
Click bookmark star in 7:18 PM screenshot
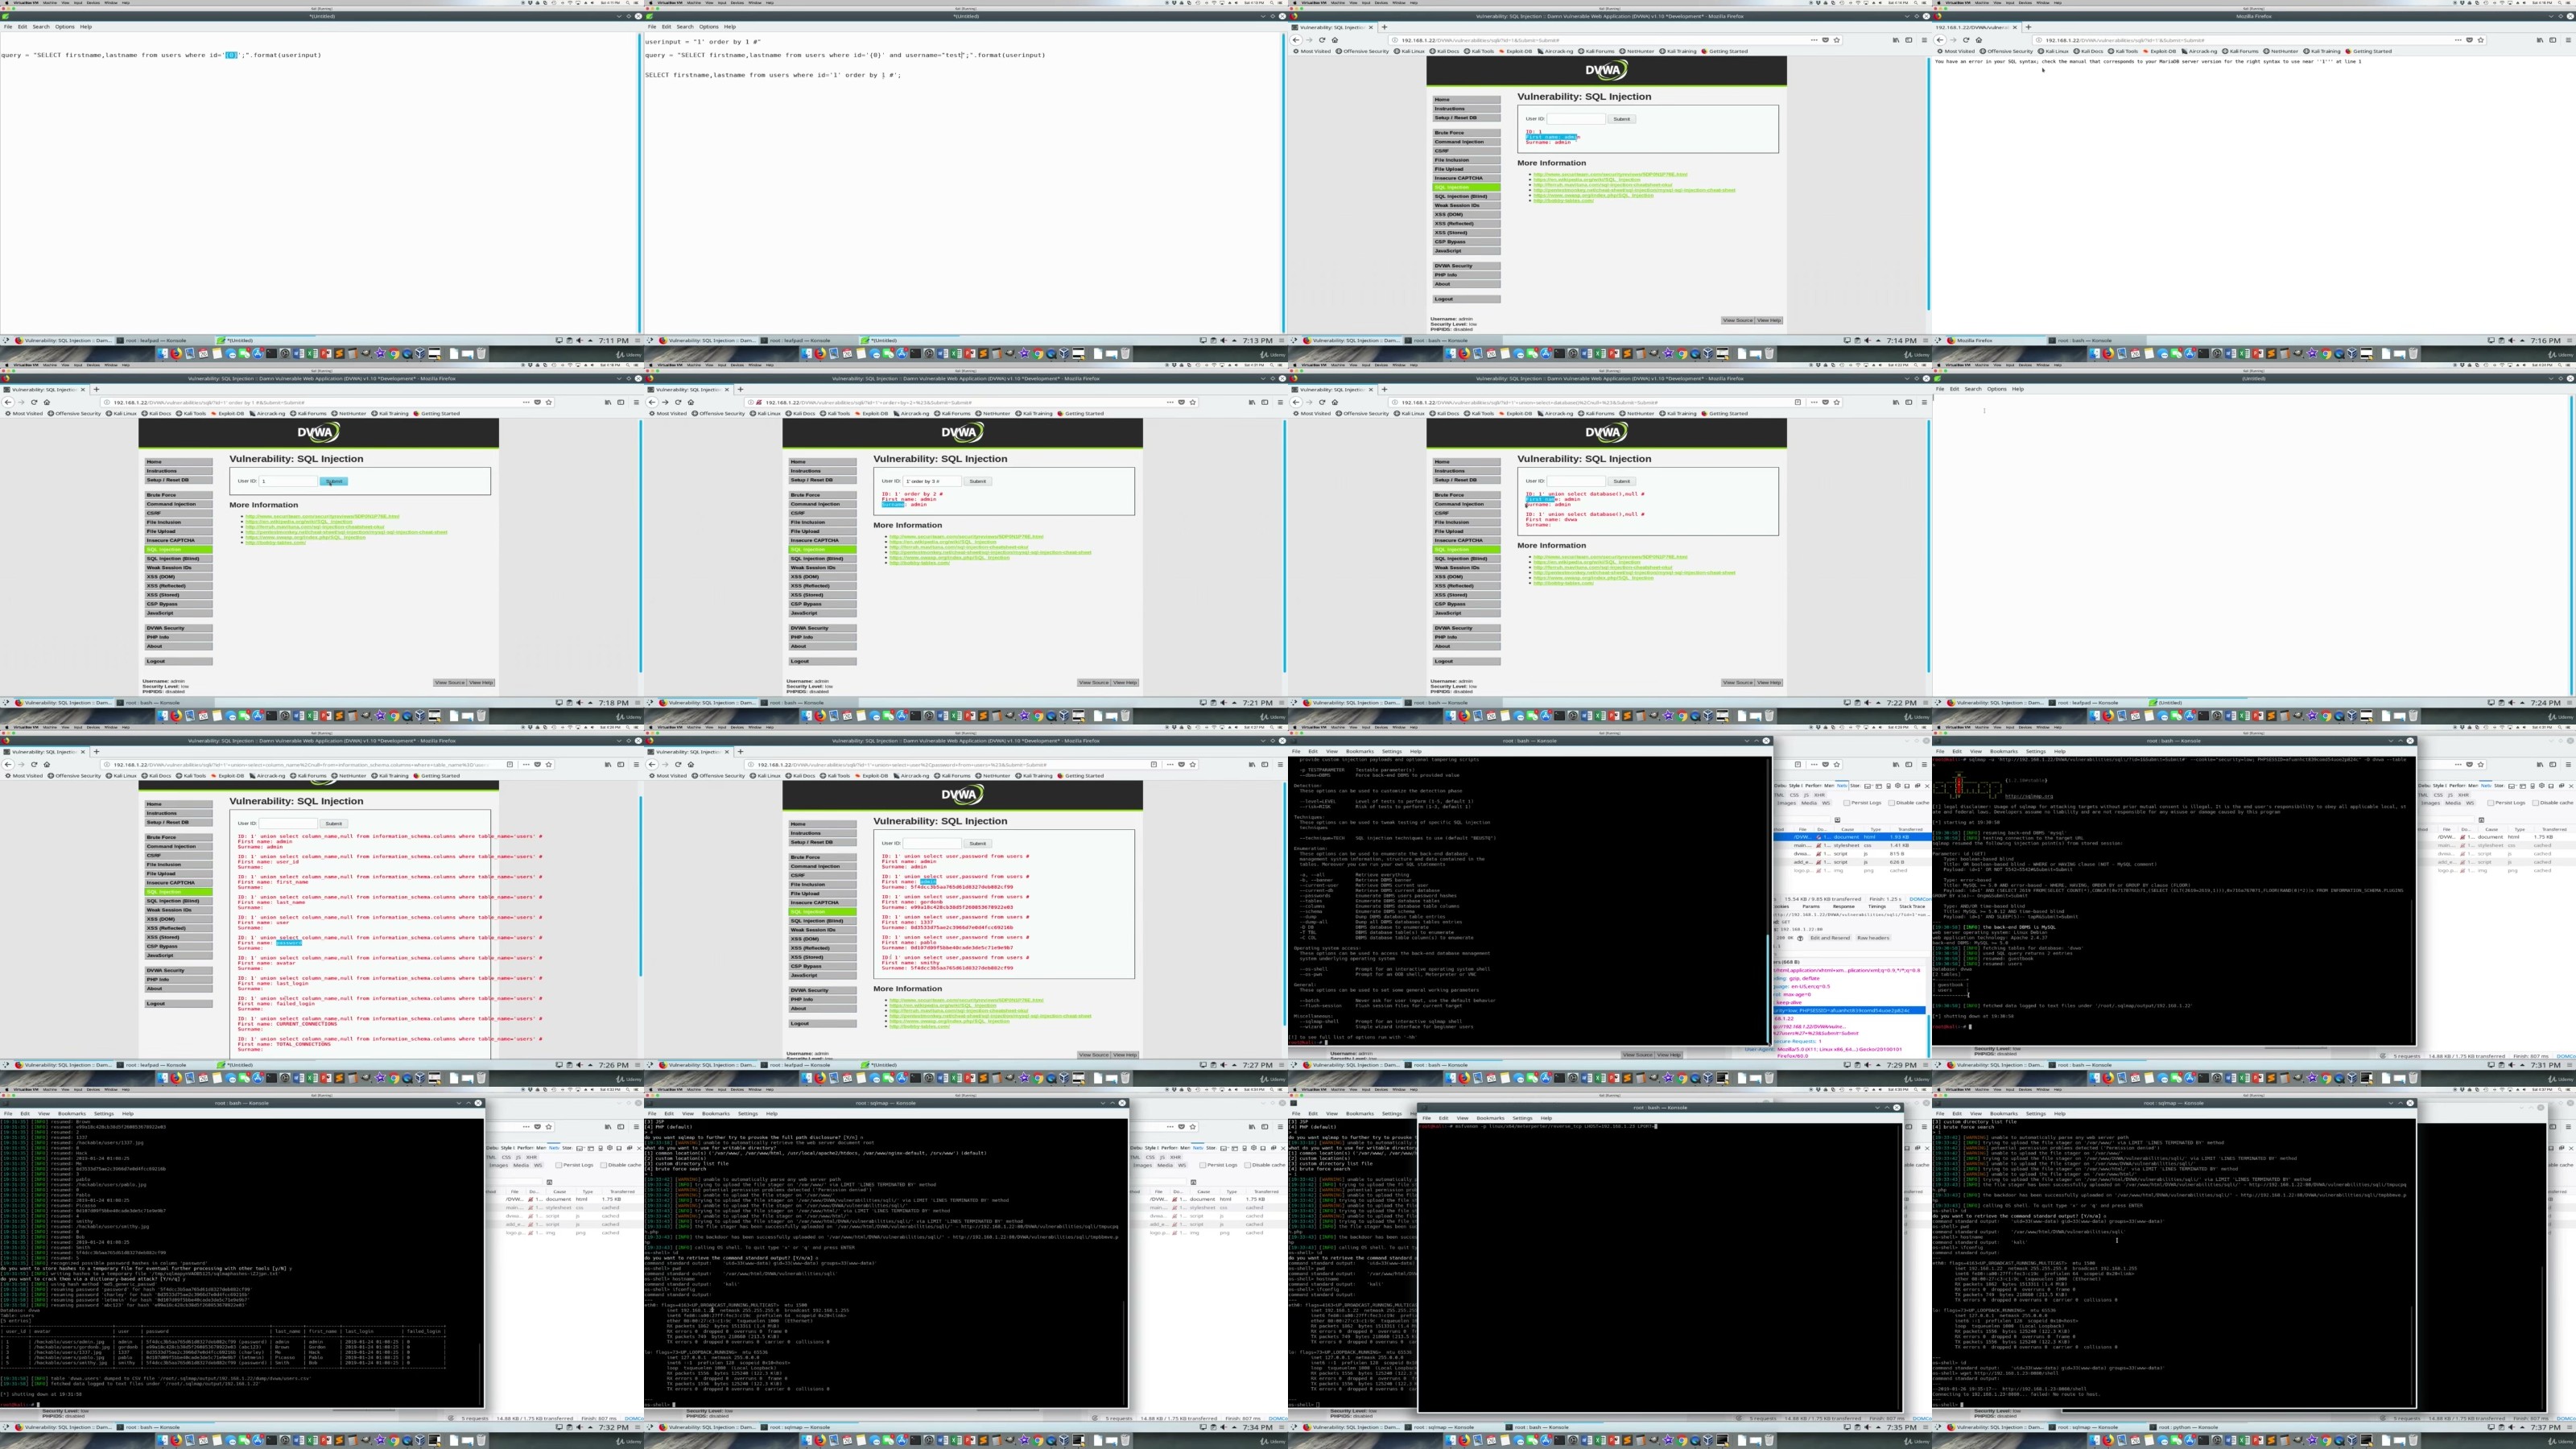(x=549, y=402)
